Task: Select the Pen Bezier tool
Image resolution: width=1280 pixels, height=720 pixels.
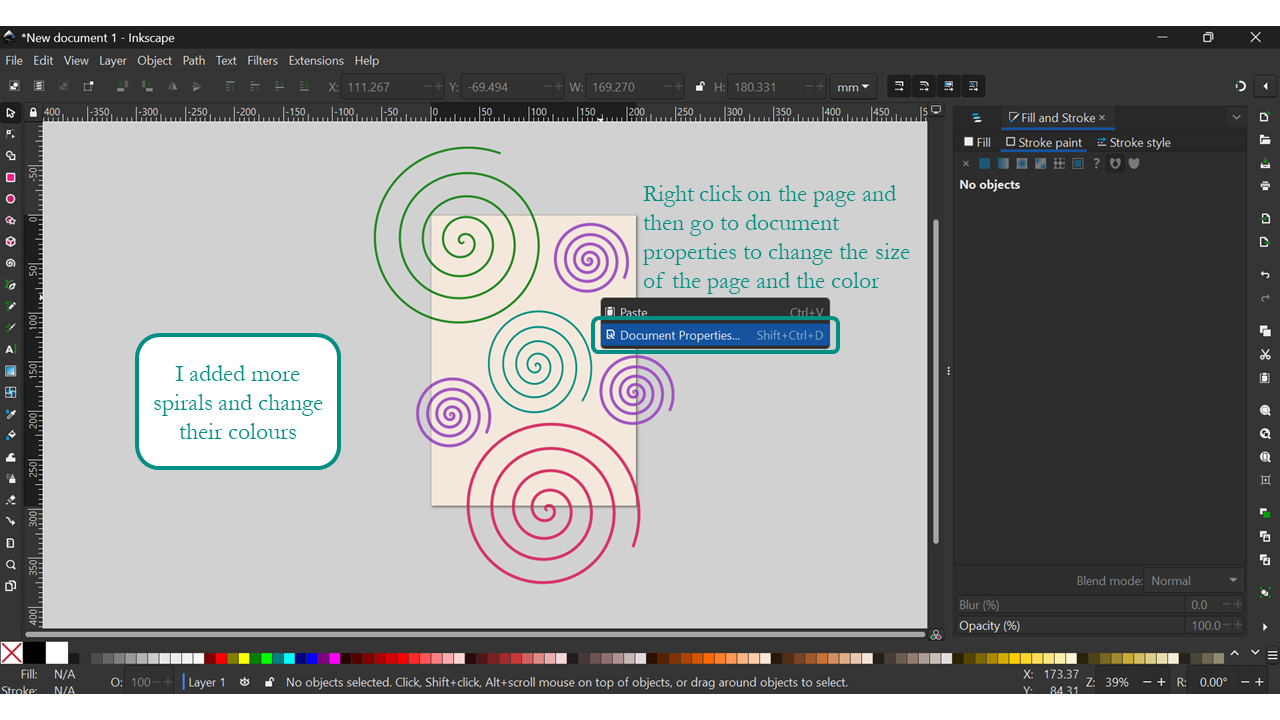Action: (x=10, y=285)
